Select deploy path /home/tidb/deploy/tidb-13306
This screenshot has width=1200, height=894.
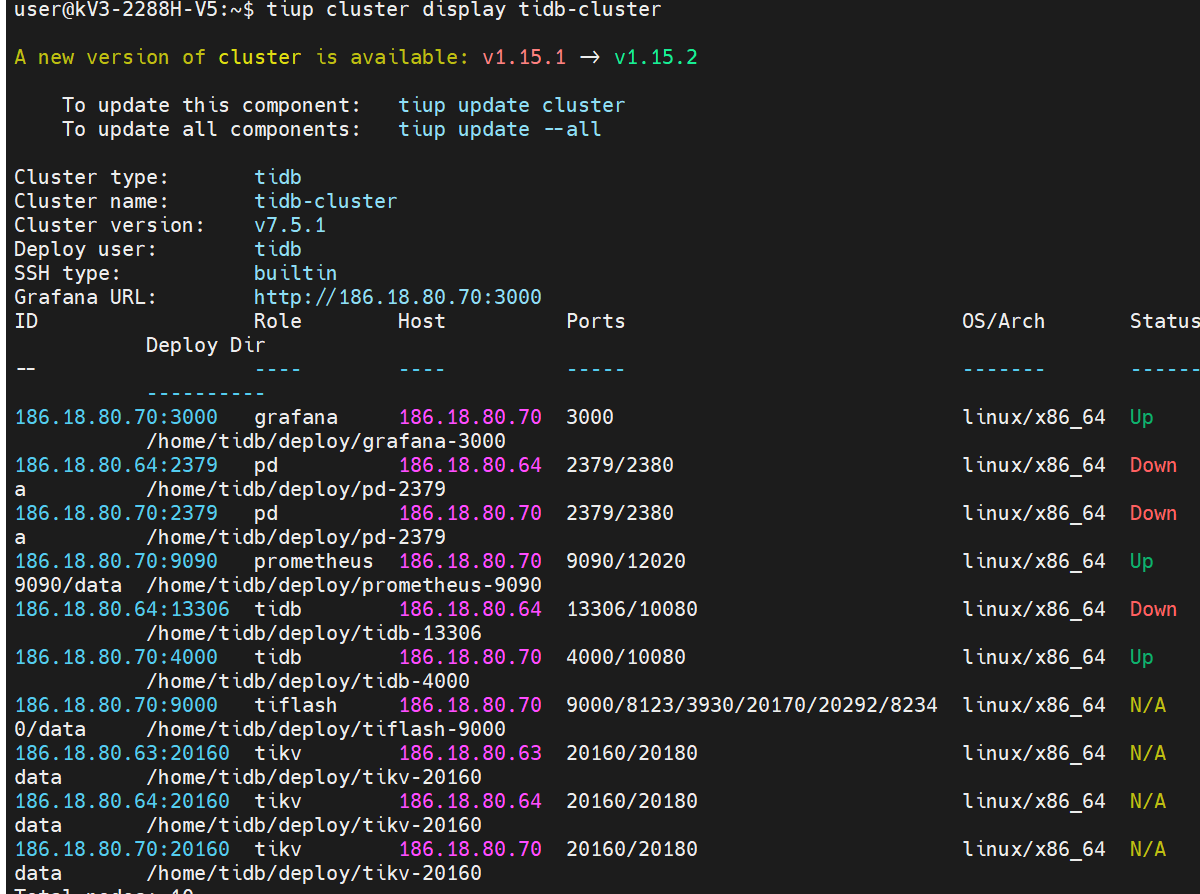(314, 633)
